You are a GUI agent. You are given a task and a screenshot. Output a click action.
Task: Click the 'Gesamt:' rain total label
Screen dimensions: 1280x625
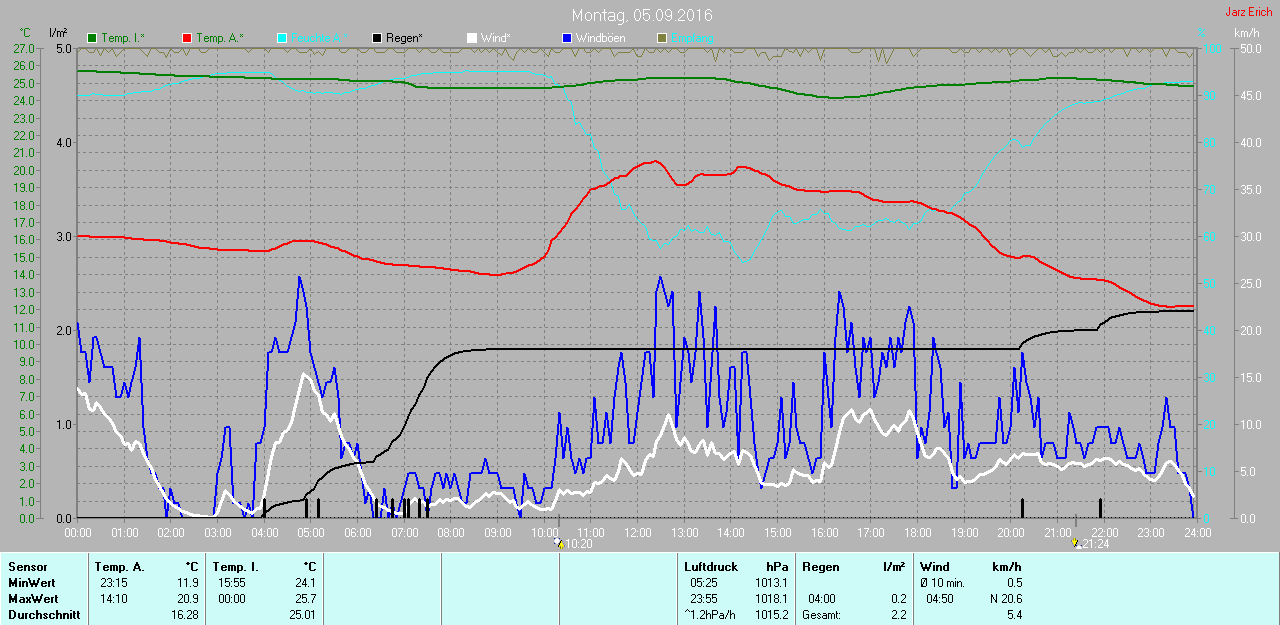click(821, 615)
